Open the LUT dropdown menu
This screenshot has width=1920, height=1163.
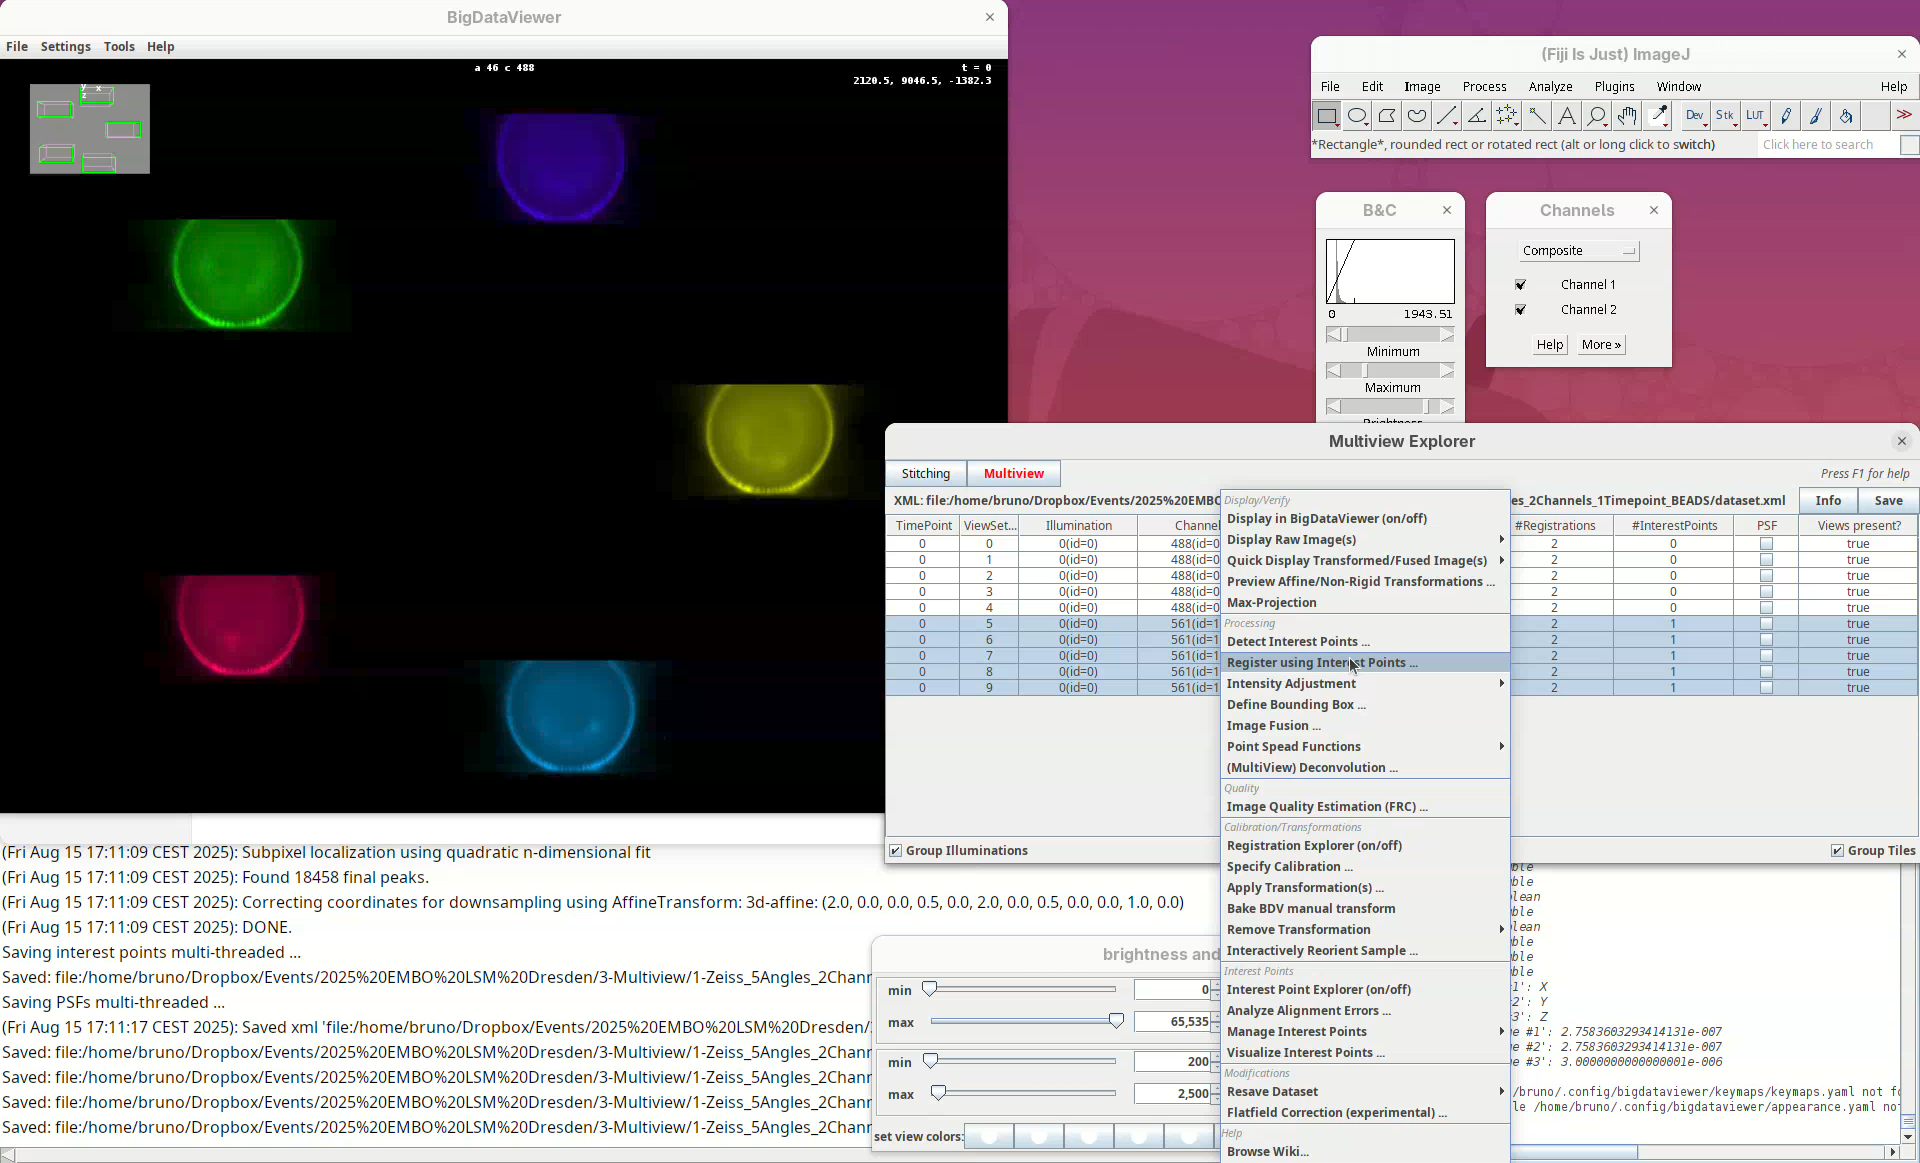point(1756,116)
